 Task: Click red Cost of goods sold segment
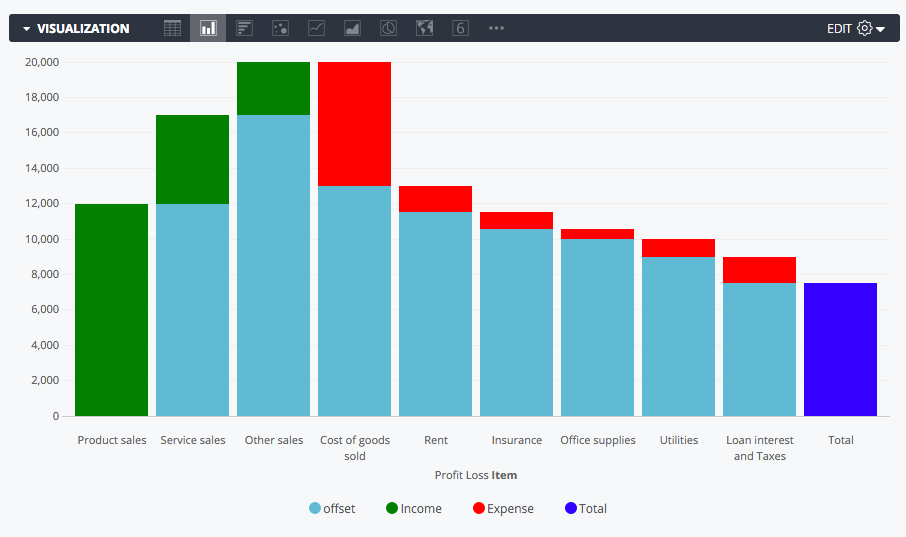tap(354, 124)
